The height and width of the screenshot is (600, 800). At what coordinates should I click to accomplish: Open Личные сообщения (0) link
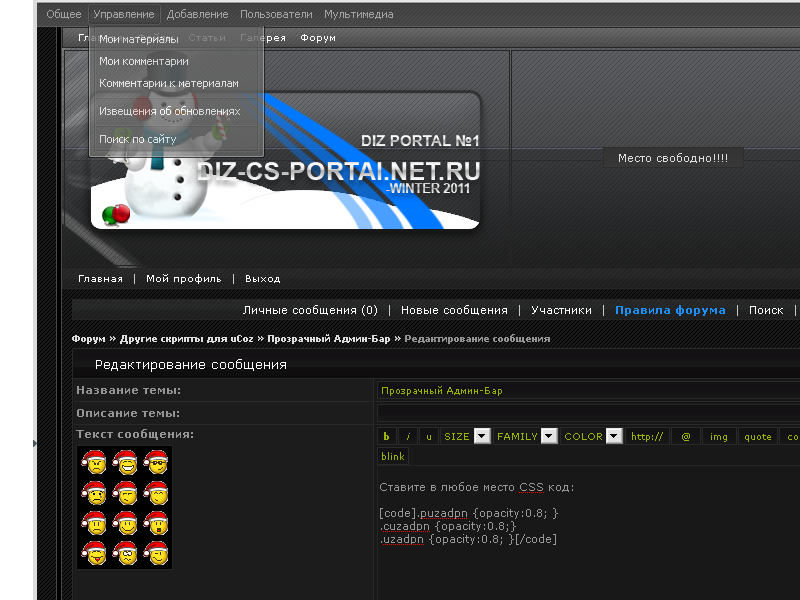(310, 310)
